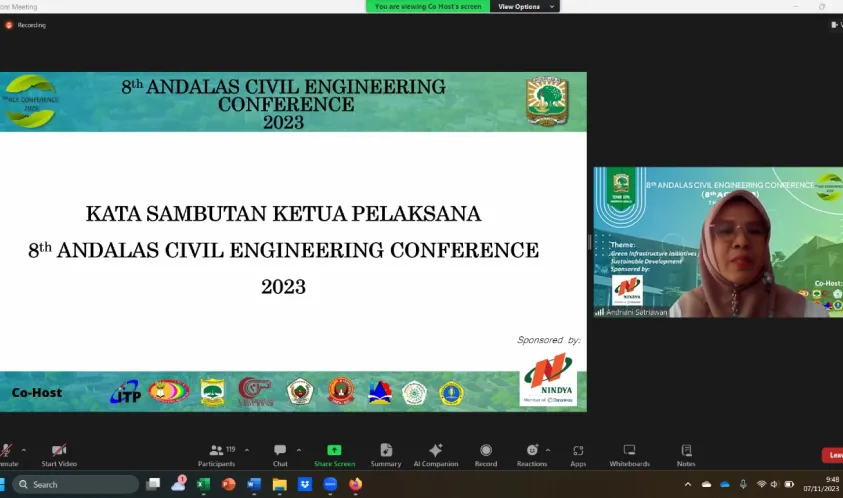Screen dimensions: 843x498
Task: Open the Chat panel
Action: (280, 455)
